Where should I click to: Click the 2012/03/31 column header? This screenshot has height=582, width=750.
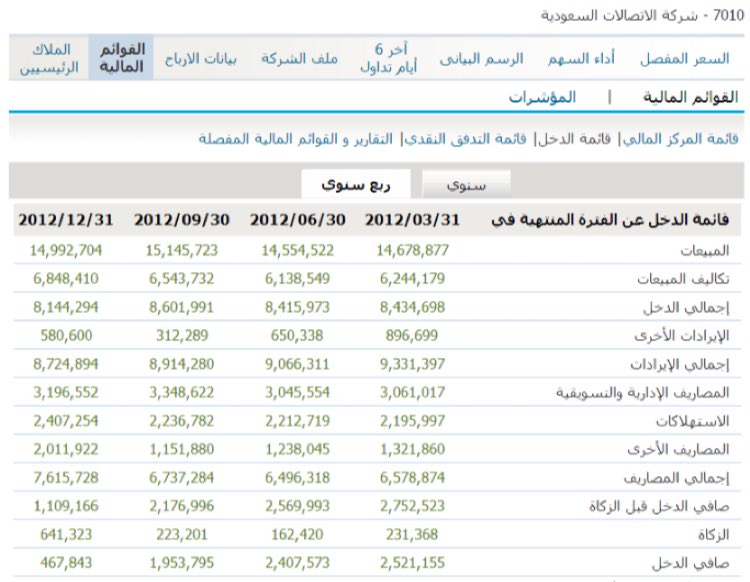pyautogui.click(x=413, y=220)
